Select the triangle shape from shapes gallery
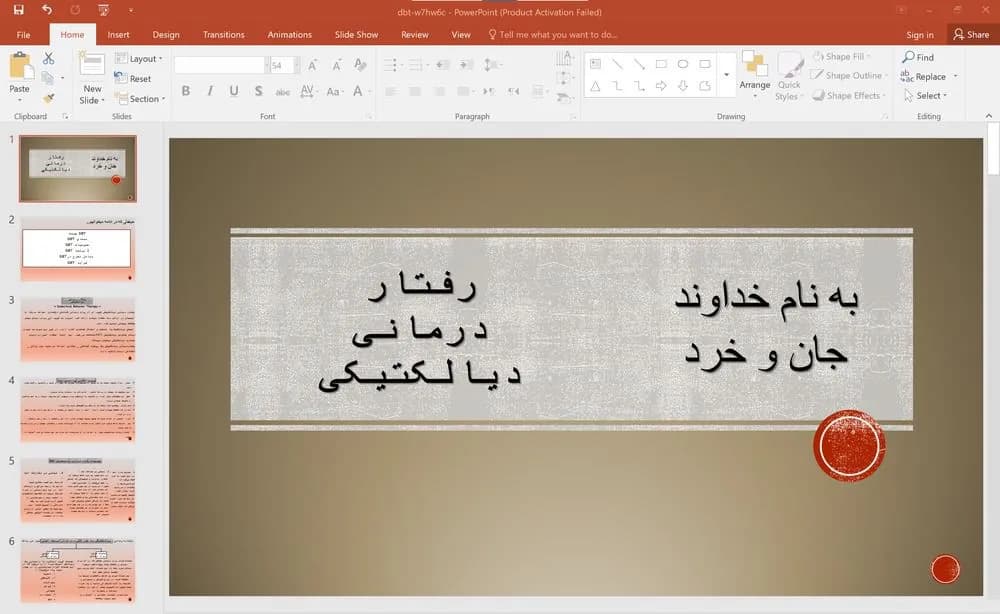 (x=595, y=86)
